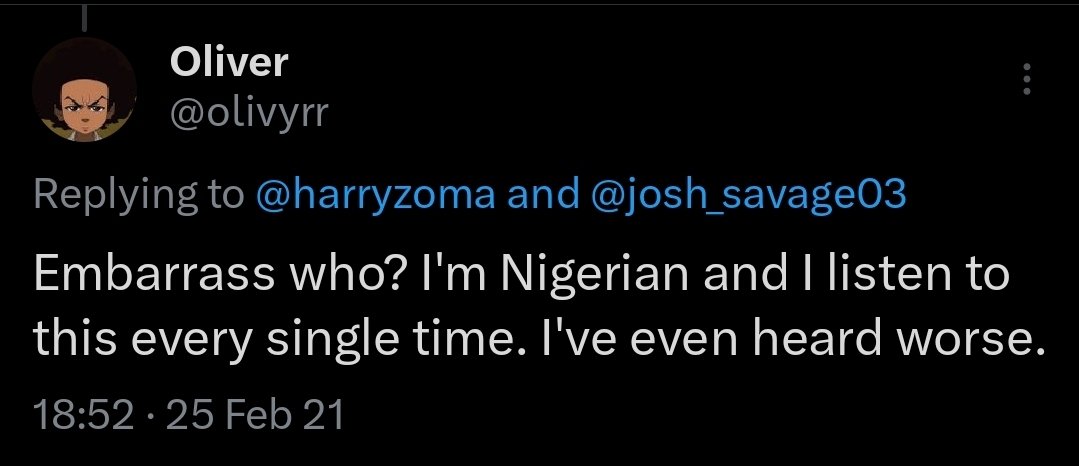The height and width of the screenshot is (466, 1079).
Task: Open the @harryzoma mention
Action: click(375, 195)
